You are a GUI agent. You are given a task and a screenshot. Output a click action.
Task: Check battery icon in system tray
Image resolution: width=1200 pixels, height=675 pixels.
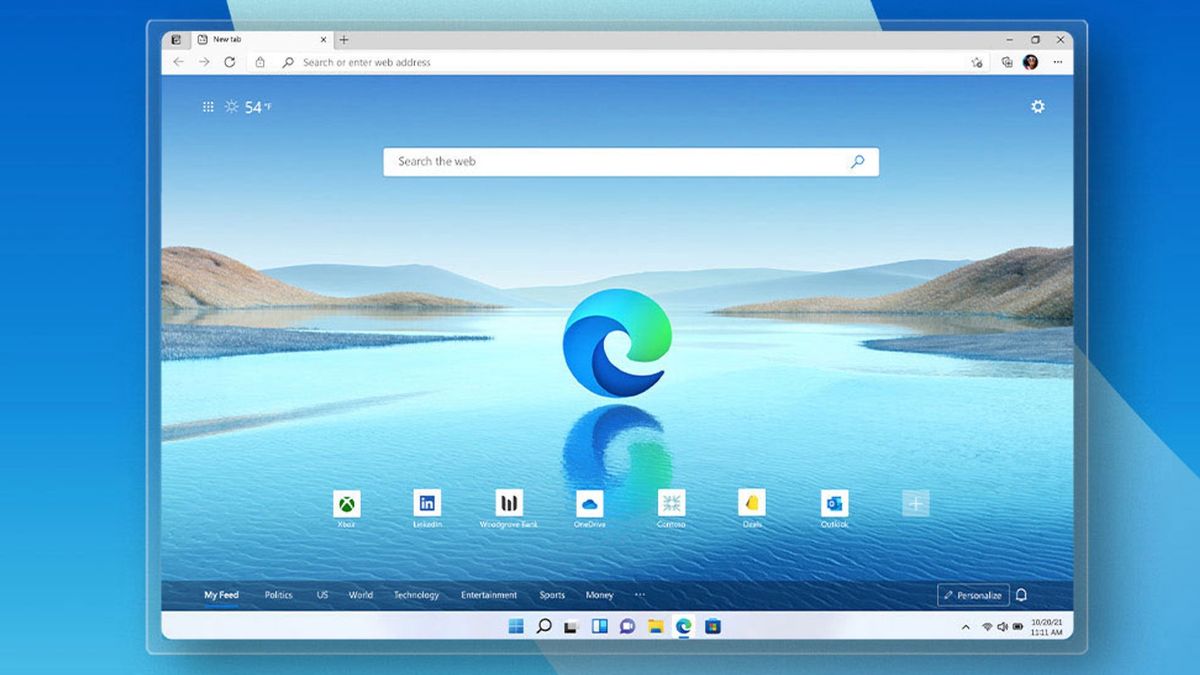1018,627
